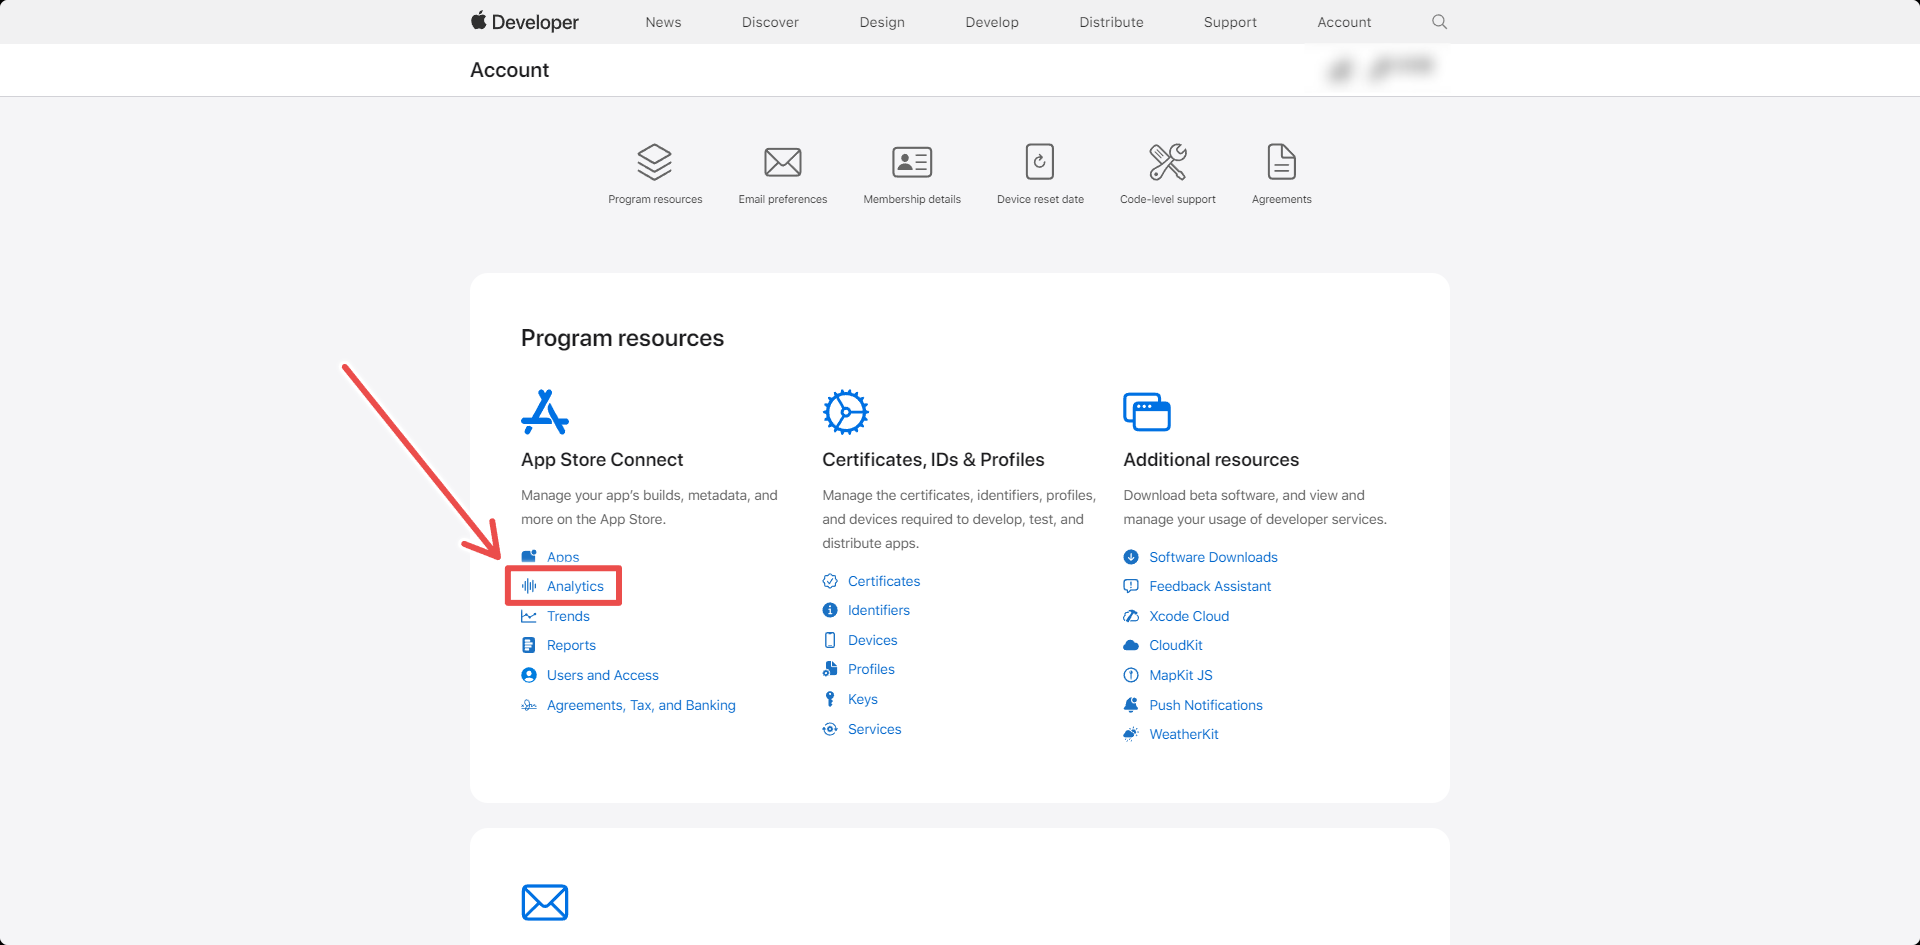Click the Device reset date icon
The height and width of the screenshot is (945, 1920).
[x=1040, y=161]
